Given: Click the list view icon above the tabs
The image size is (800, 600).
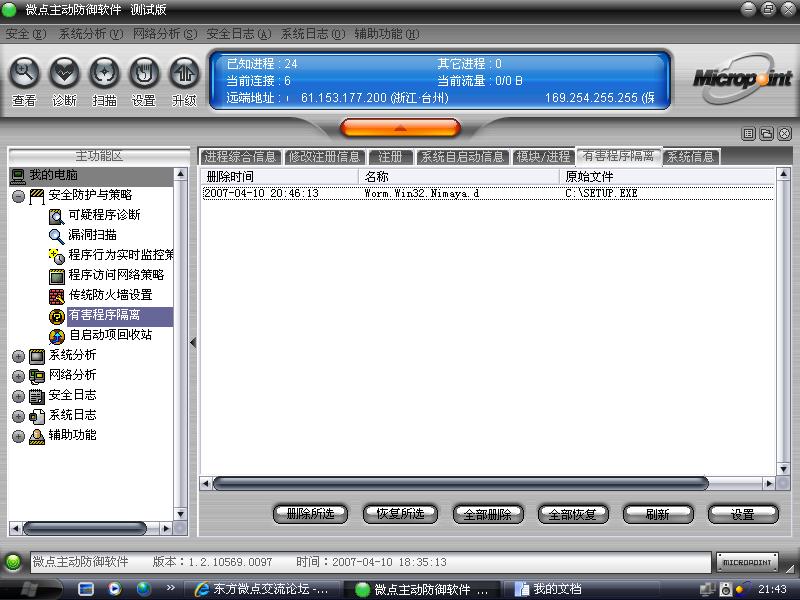Looking at the screenshot, I should (748, 134).
